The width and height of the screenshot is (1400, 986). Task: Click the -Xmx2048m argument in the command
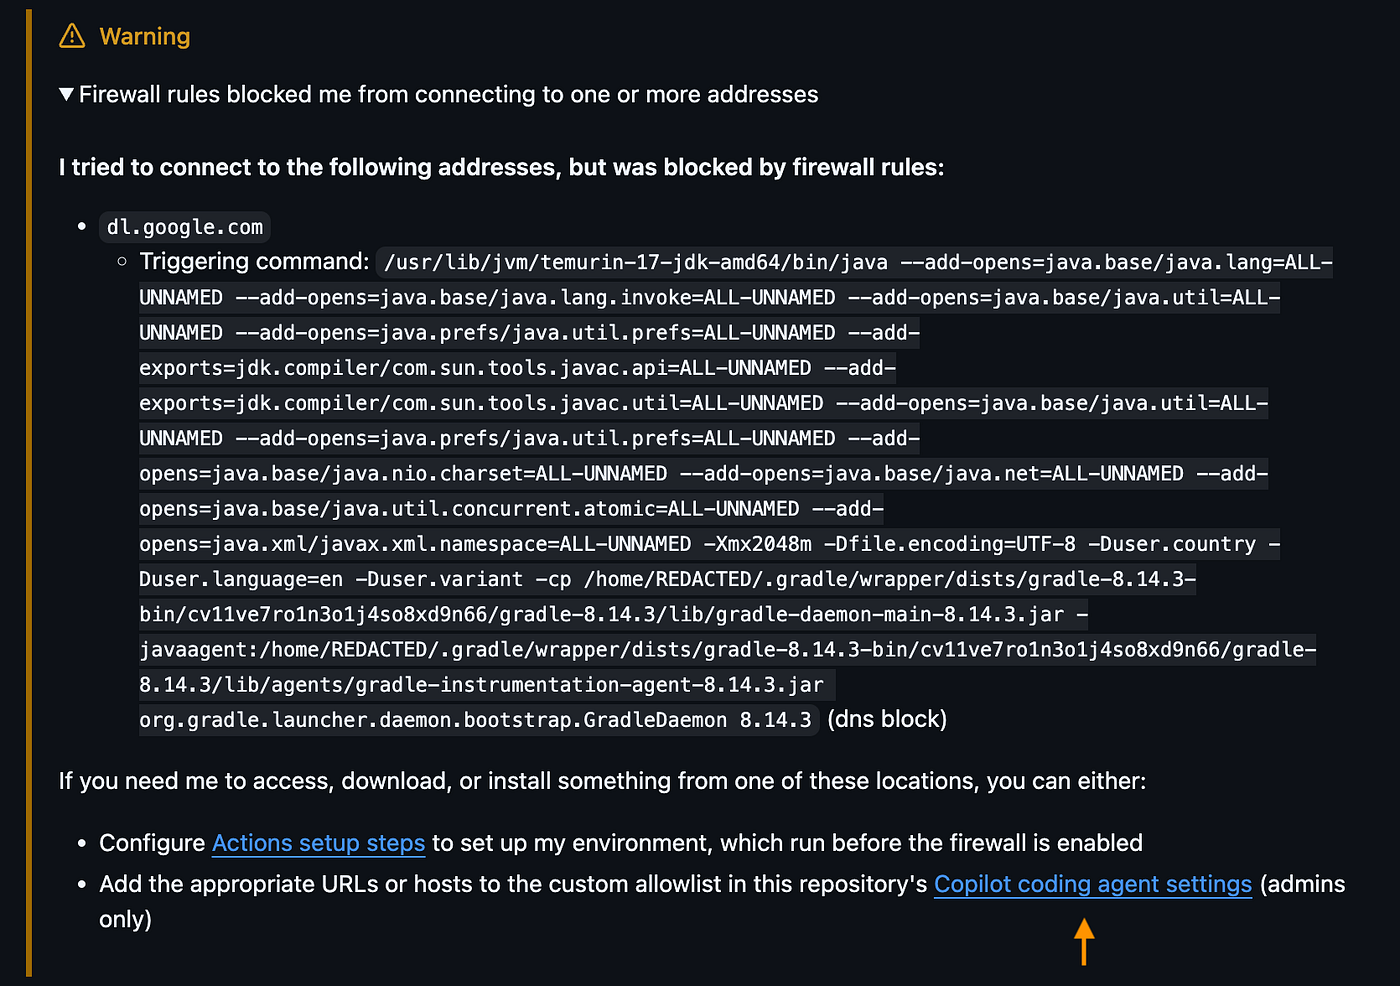[758, 544]
